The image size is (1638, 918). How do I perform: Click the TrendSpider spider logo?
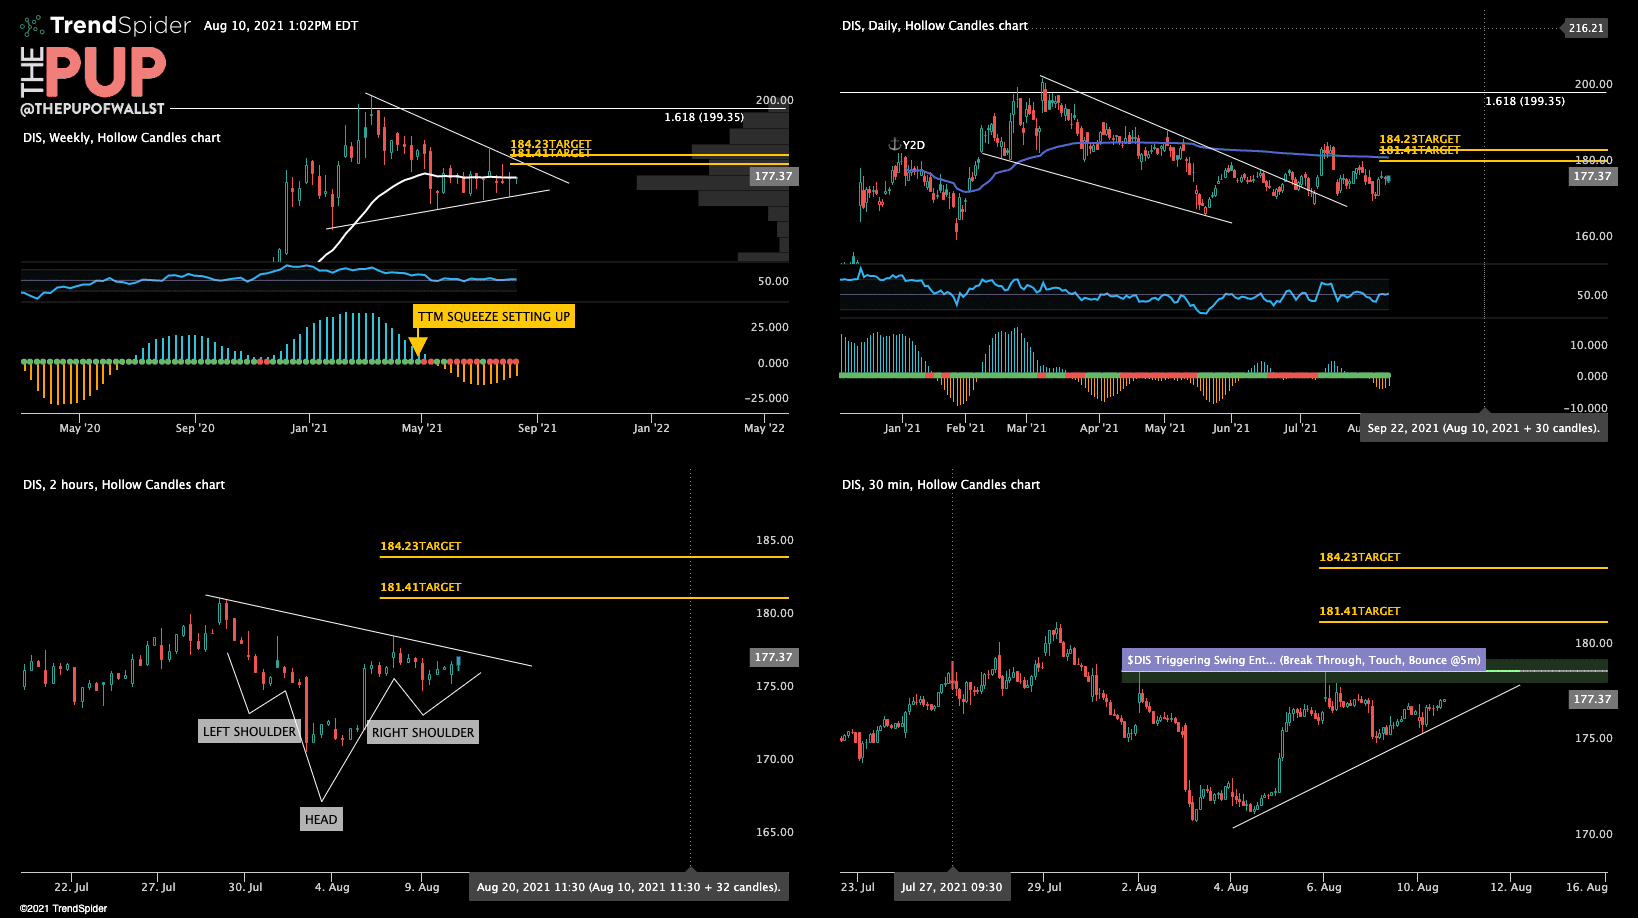pos(32,25)
